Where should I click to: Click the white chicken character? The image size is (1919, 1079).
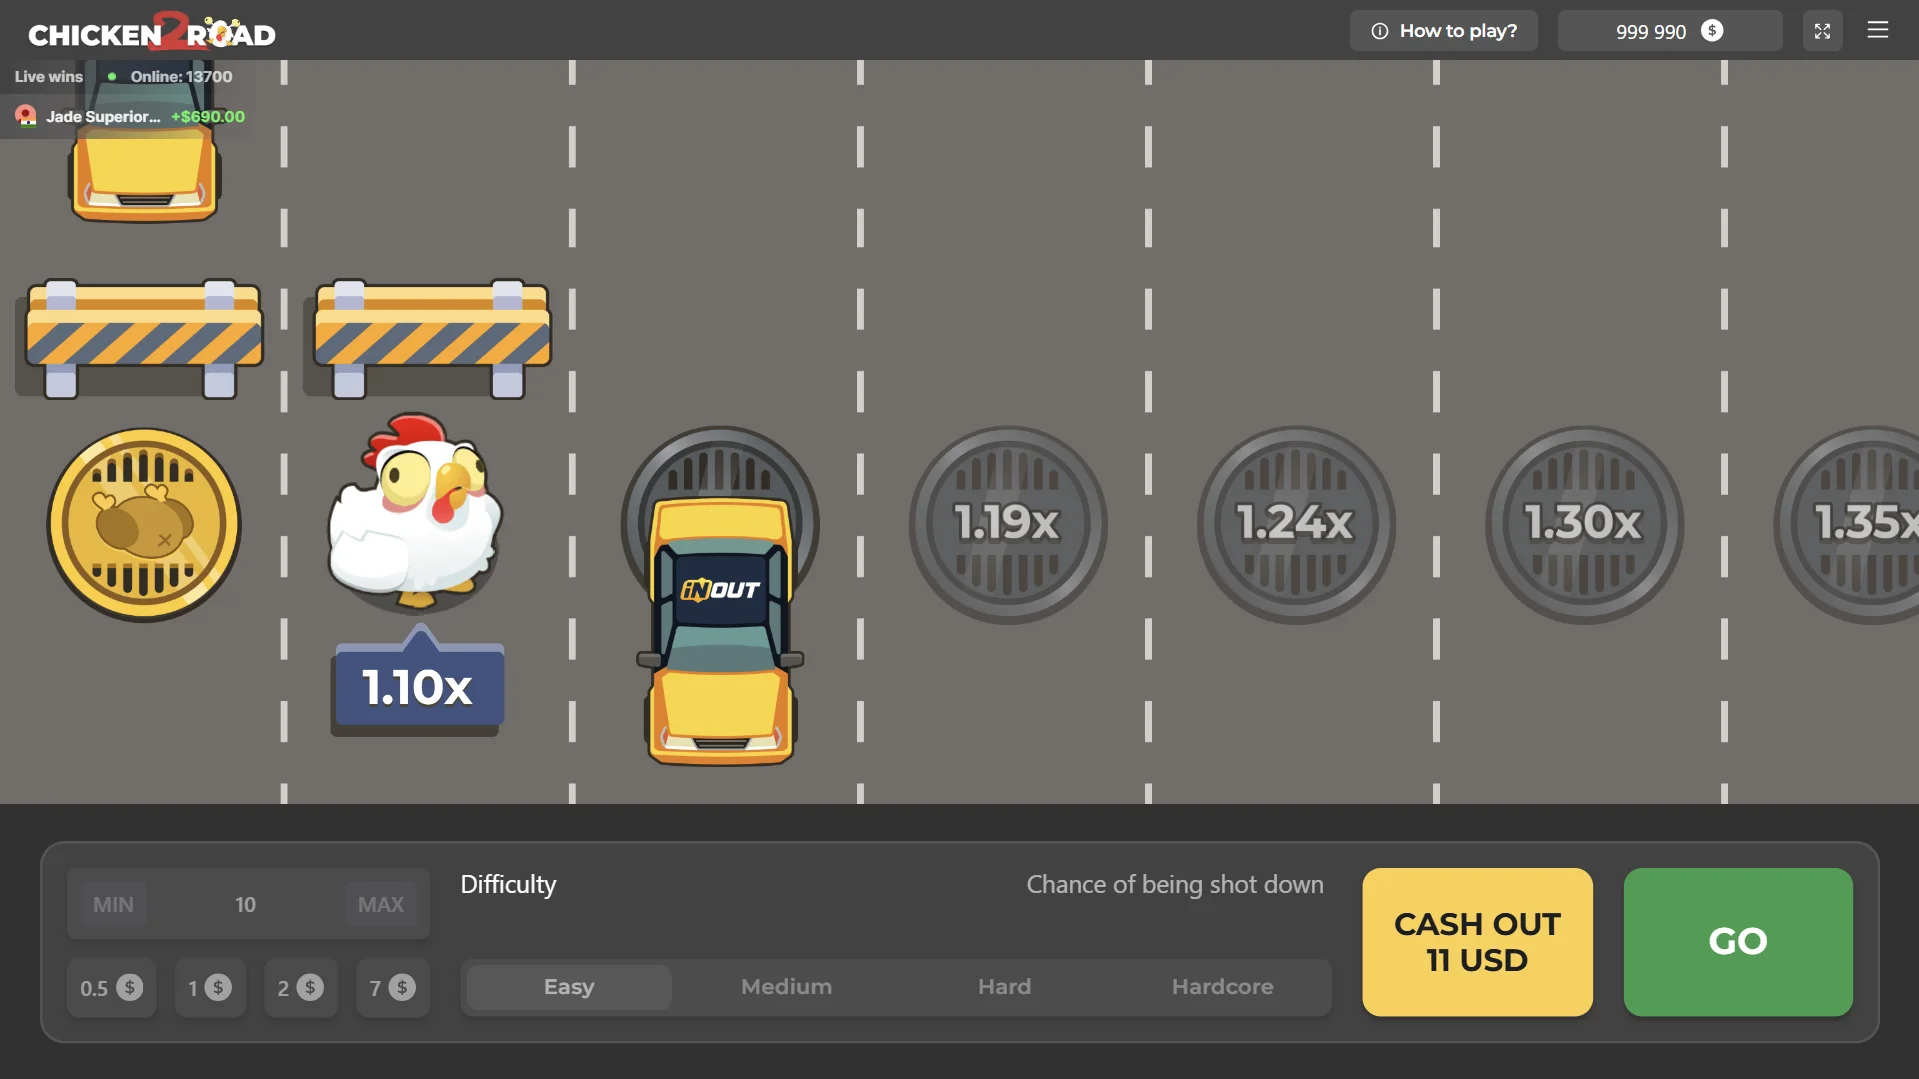tap(414, 511)
